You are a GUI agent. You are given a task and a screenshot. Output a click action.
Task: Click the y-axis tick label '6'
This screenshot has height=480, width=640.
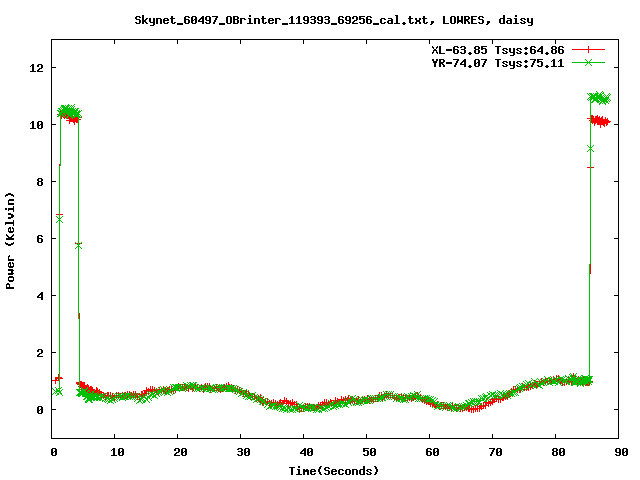(x=40, y=239)
